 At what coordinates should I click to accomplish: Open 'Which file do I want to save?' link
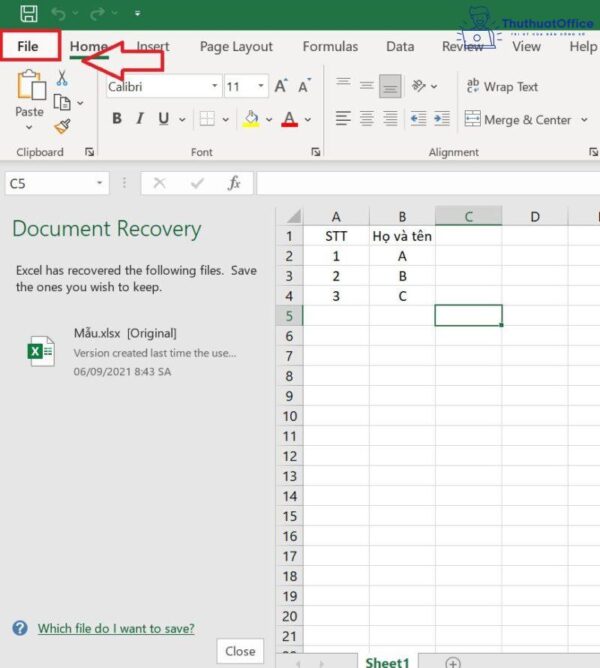pos(116,628)
